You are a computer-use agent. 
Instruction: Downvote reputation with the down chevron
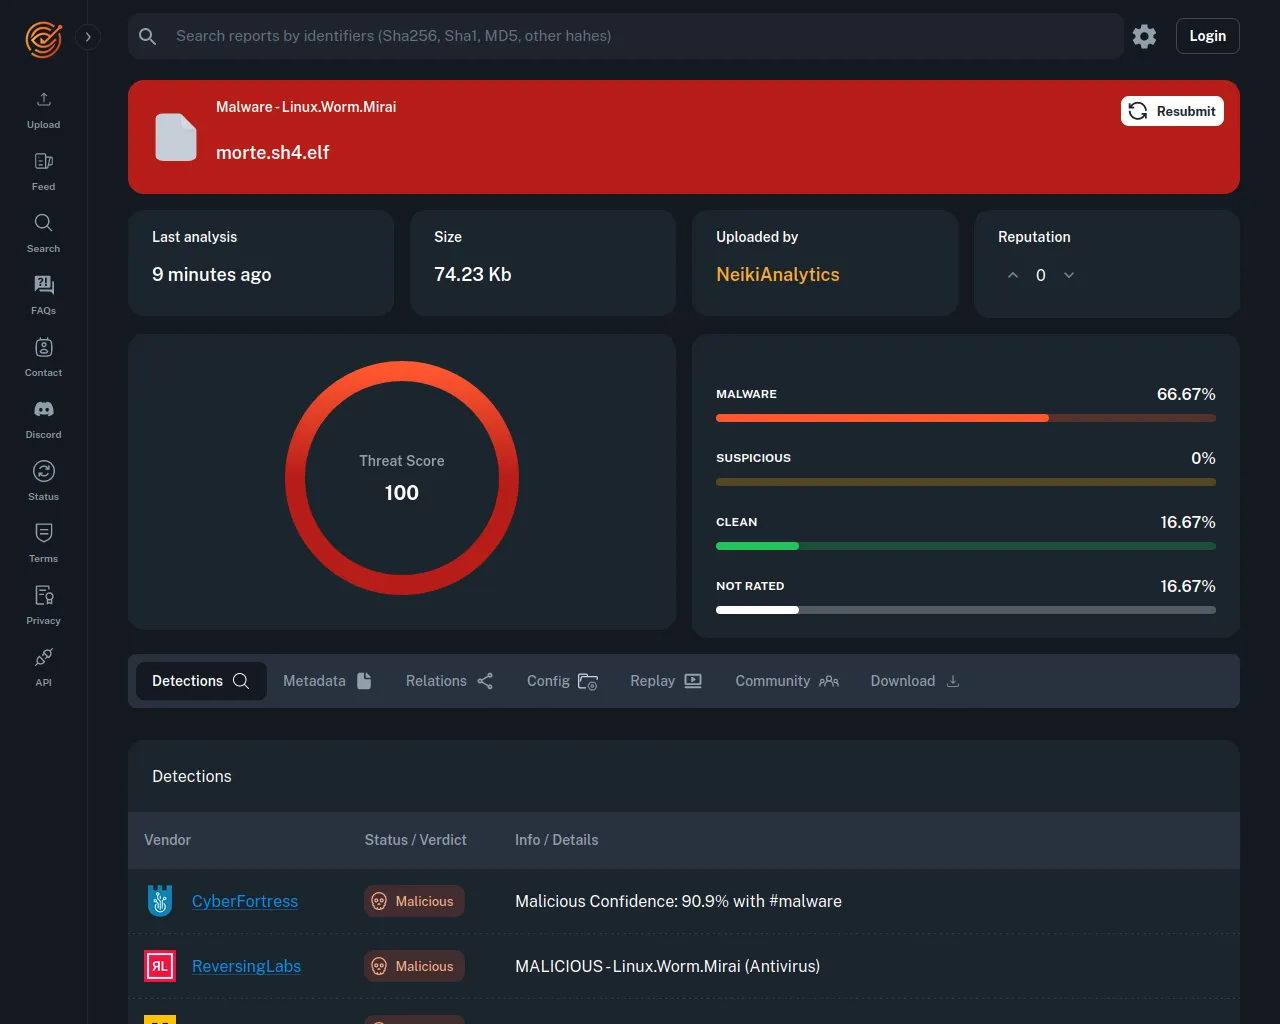[x=1069, y=275]
